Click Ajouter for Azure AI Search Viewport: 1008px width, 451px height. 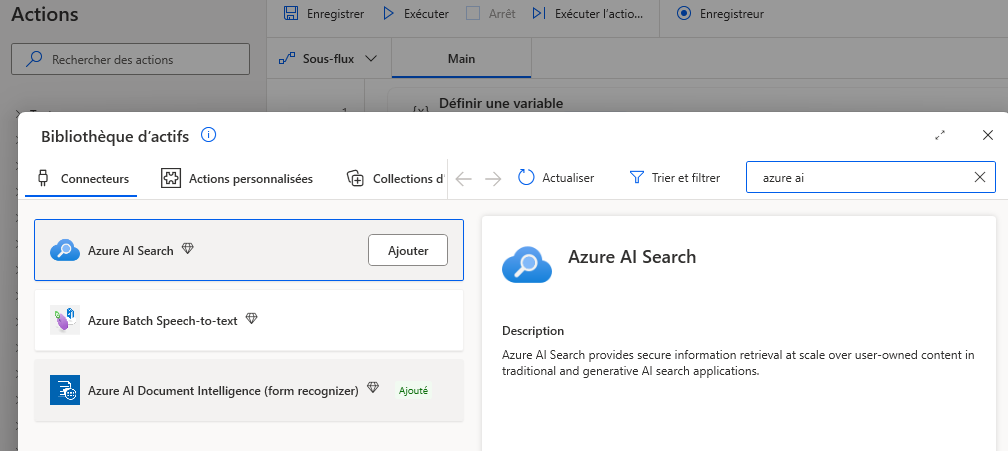tap(408, 251)
